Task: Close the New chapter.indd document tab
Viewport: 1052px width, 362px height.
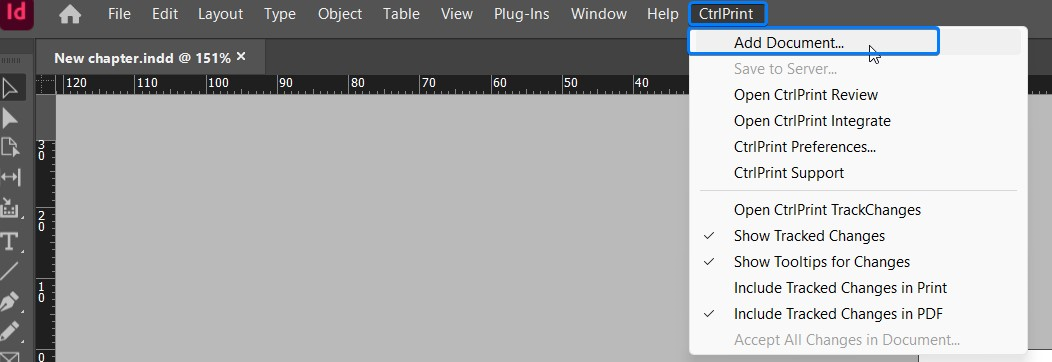Action: [x=241, y=56]
